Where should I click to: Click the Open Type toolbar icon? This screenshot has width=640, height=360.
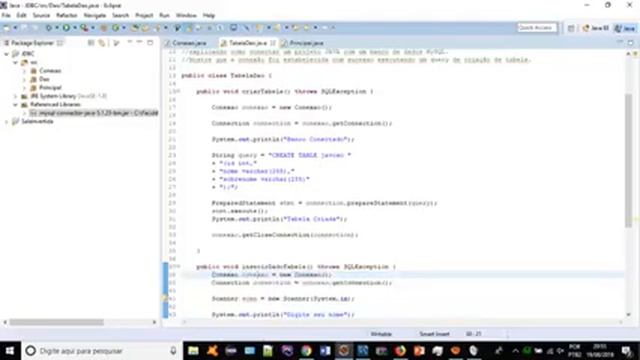(x=134, y=28)
